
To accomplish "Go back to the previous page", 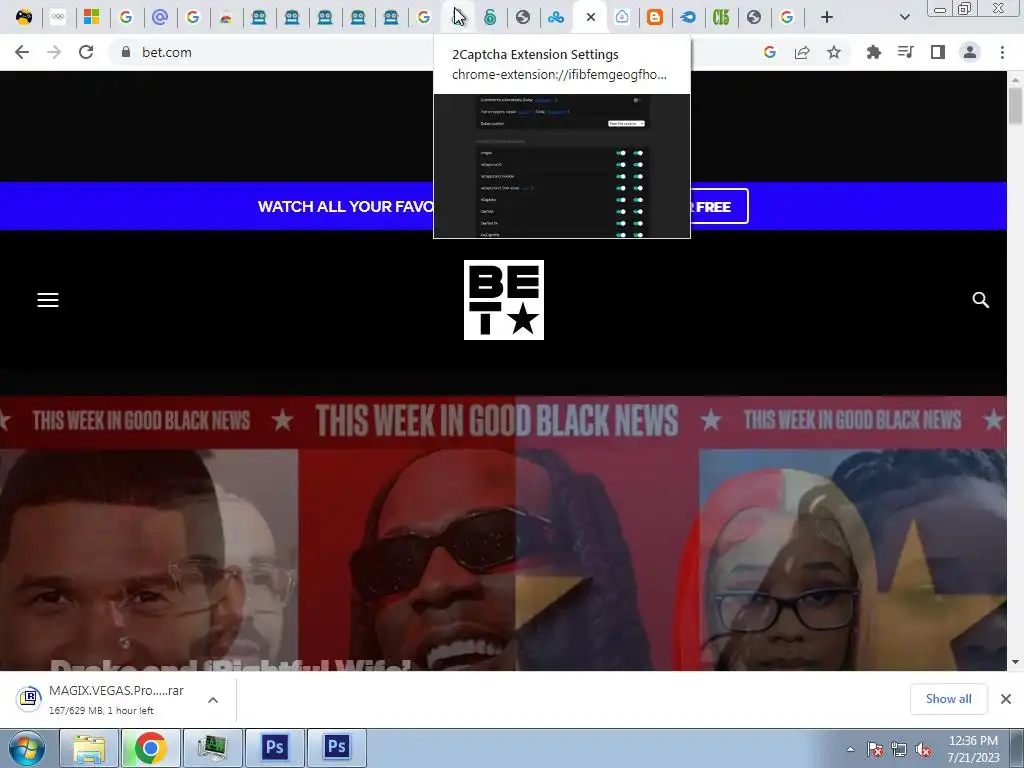I will pos(22,52).
